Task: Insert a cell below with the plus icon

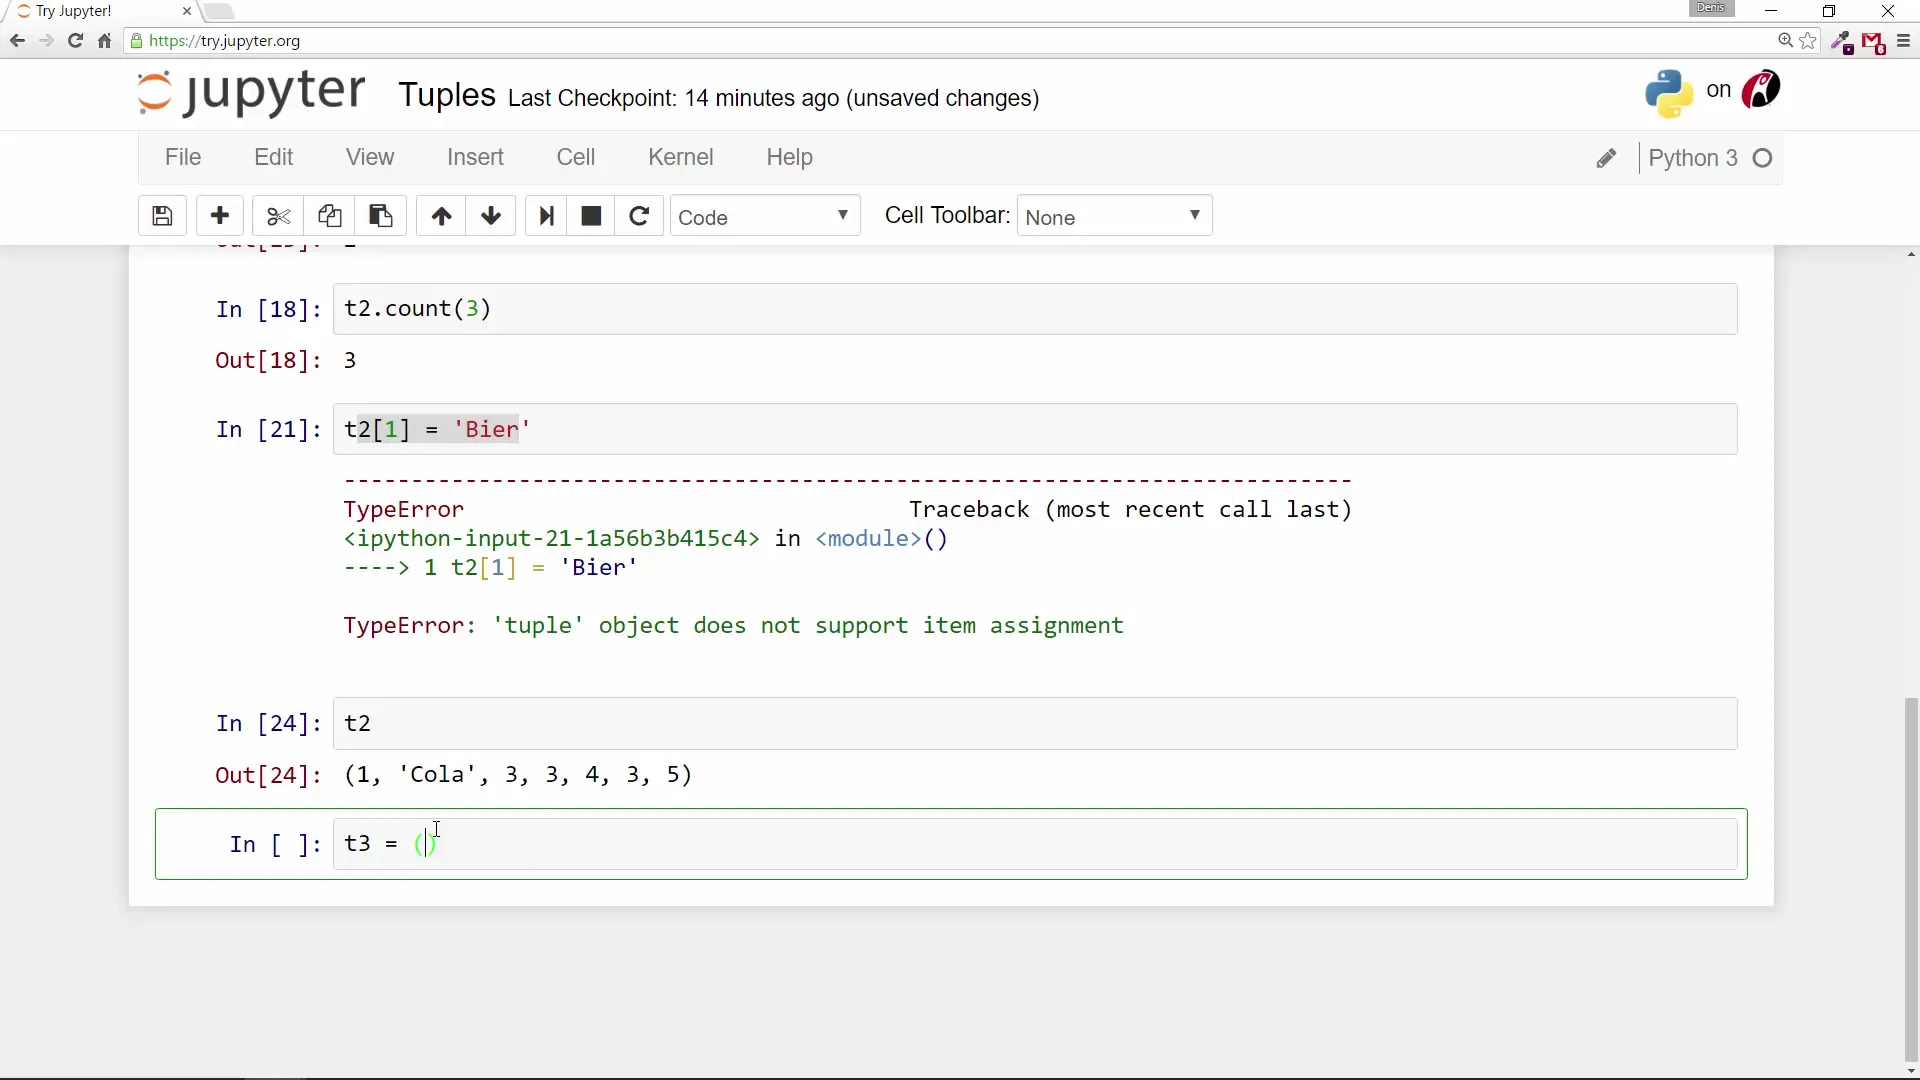Action: point(220,216)
